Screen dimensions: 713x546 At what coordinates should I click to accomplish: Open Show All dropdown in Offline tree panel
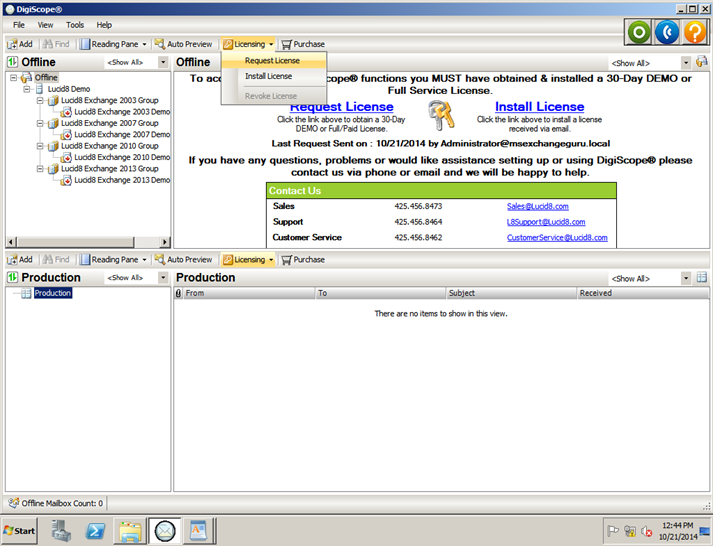coord(163,62)
